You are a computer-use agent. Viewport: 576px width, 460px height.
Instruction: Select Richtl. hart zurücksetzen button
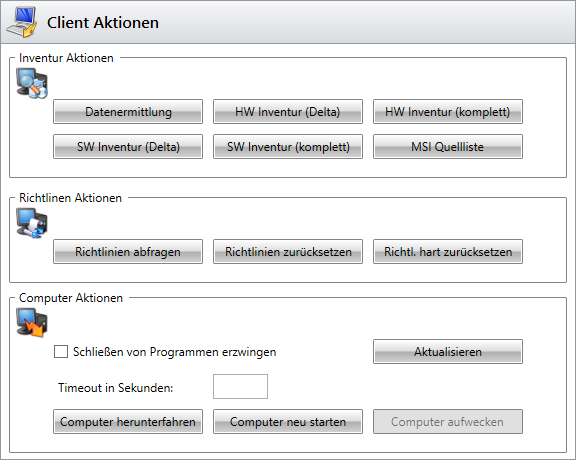448,252
